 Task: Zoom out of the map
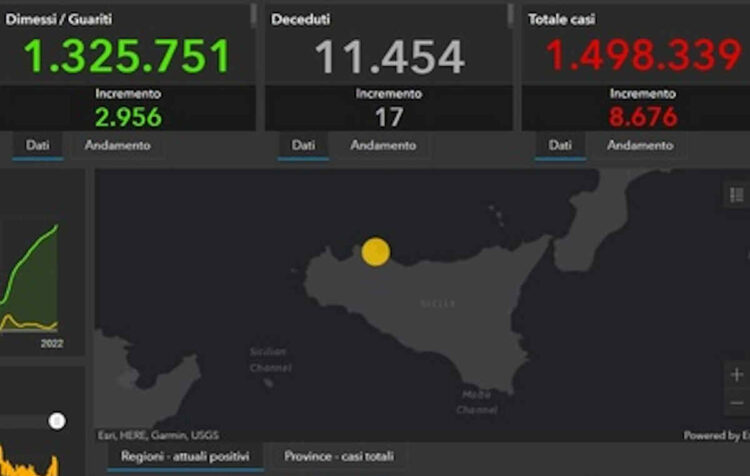pos(736,403)
